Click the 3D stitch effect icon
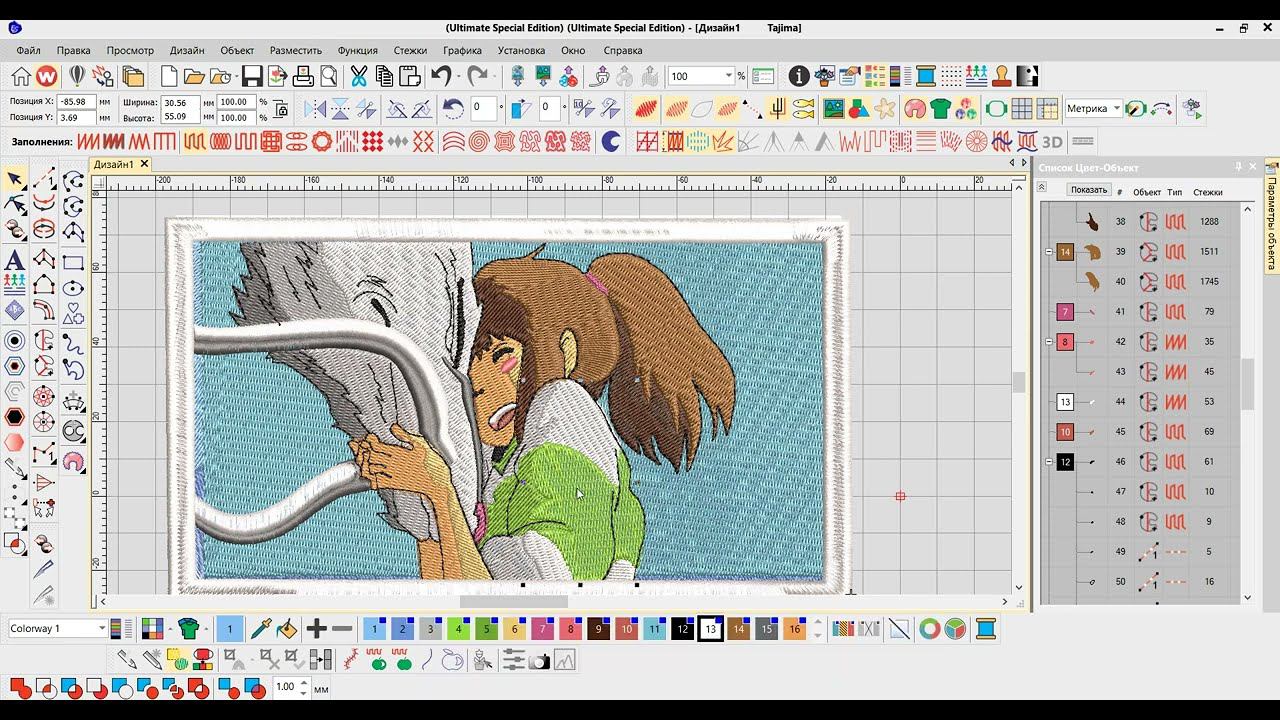The width and height of the screenshot is (1280, 720). pos(1051,142)
